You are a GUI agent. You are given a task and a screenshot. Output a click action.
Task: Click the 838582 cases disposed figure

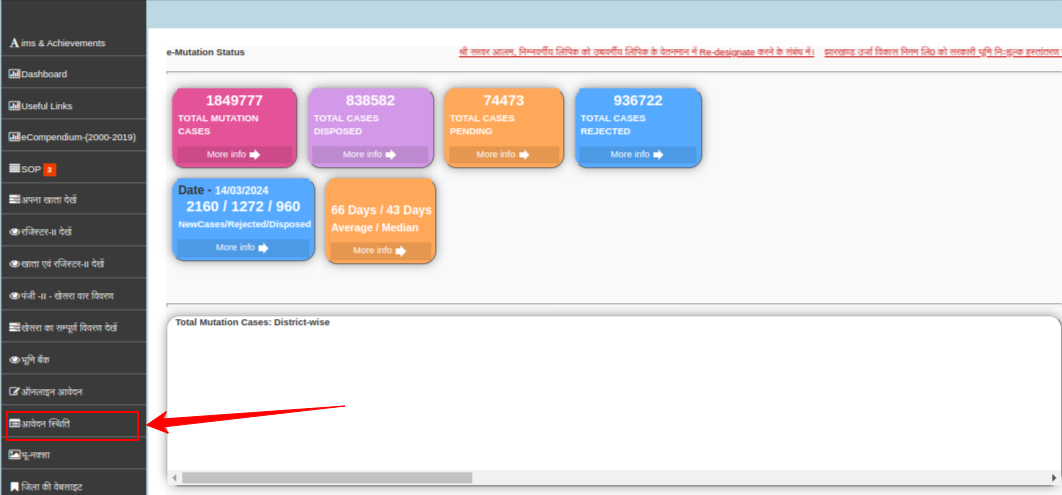pyautogui.click(x=370, y=100)
